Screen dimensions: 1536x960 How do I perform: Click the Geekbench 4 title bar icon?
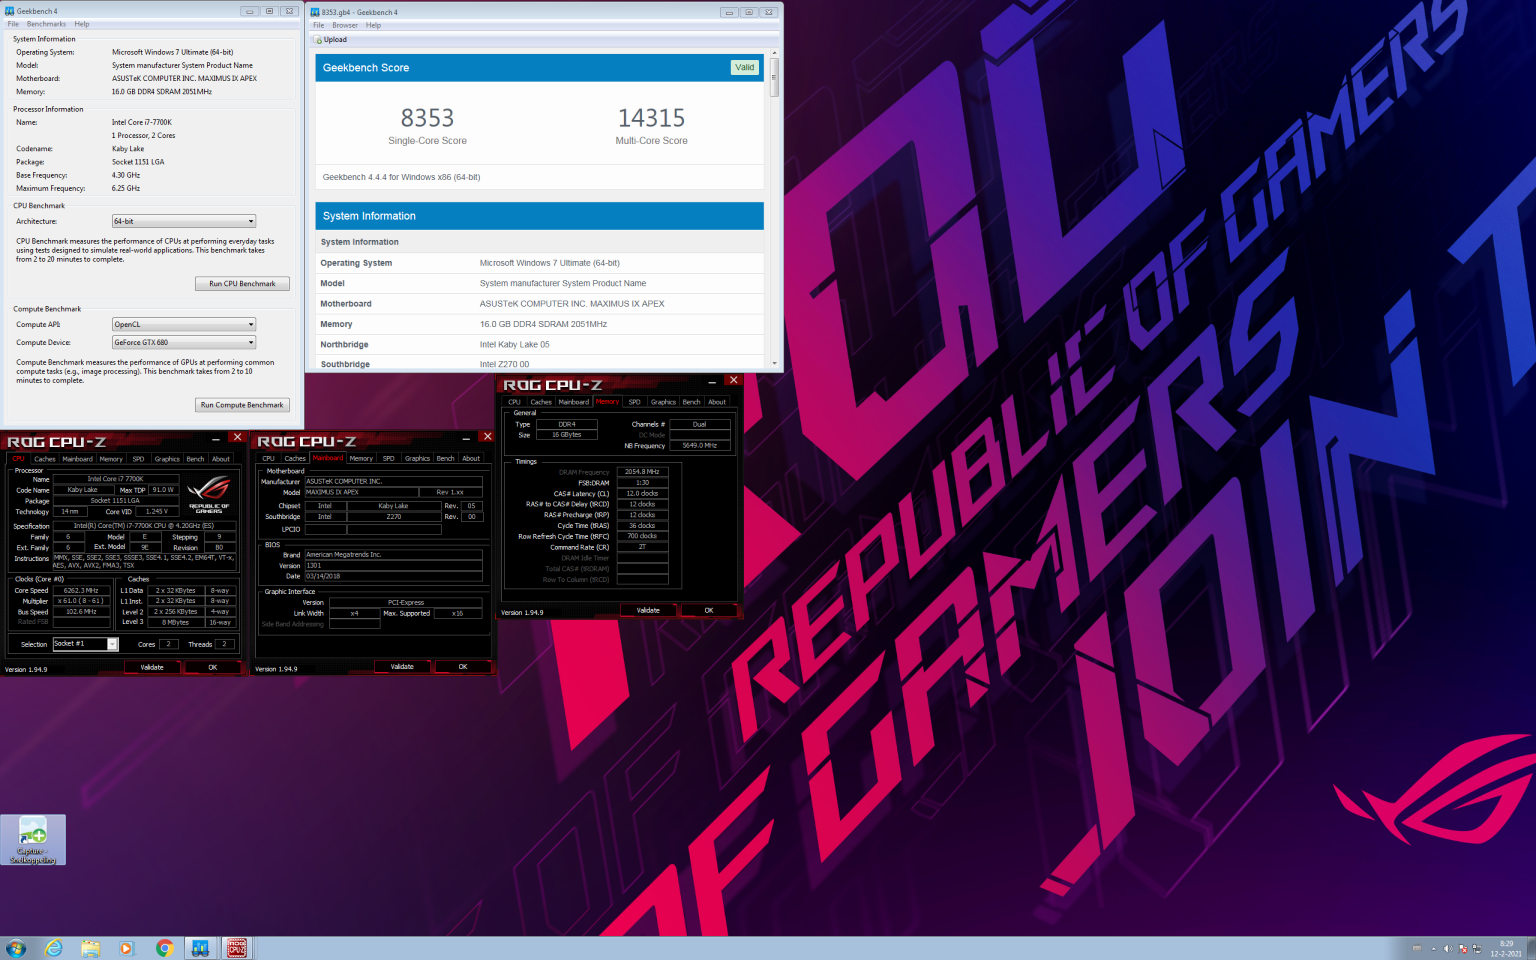point(10,11)
